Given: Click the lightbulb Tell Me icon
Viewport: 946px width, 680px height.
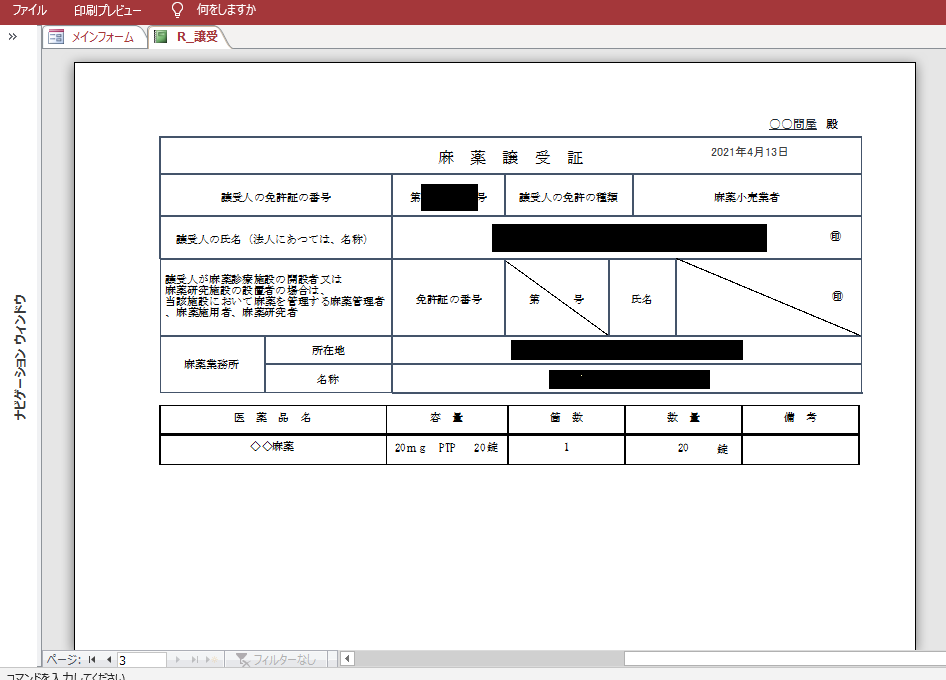Looking at the screenshot, I should (177, 11).
